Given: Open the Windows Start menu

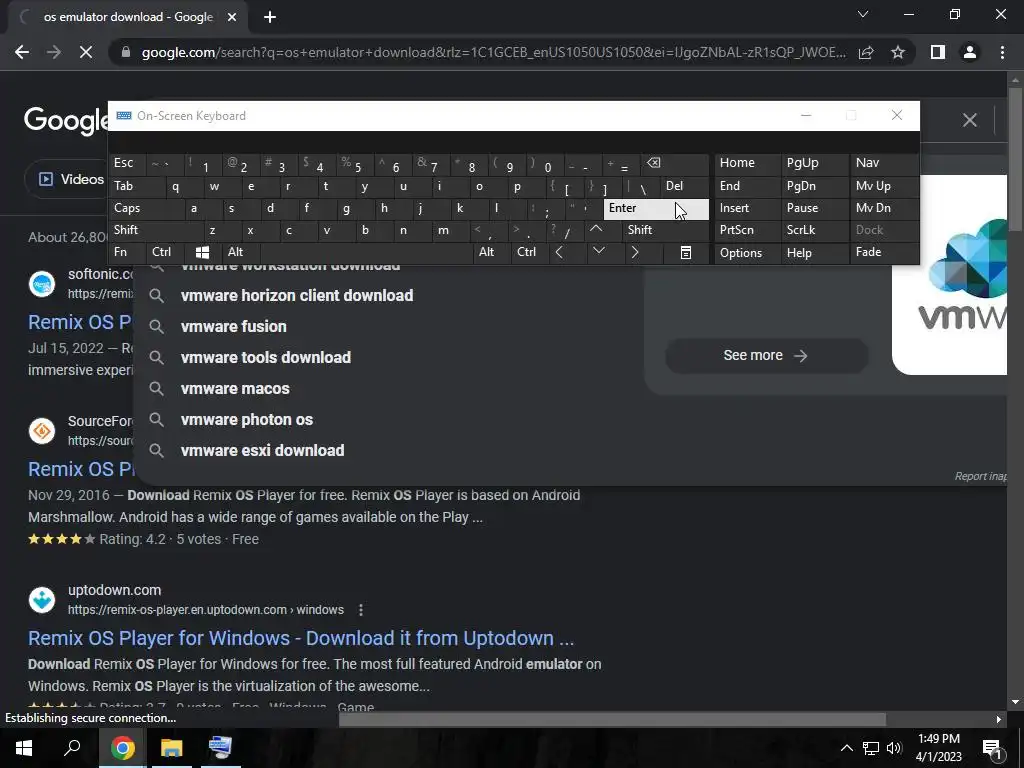Looking at the screenshot, I should [24, 748].
